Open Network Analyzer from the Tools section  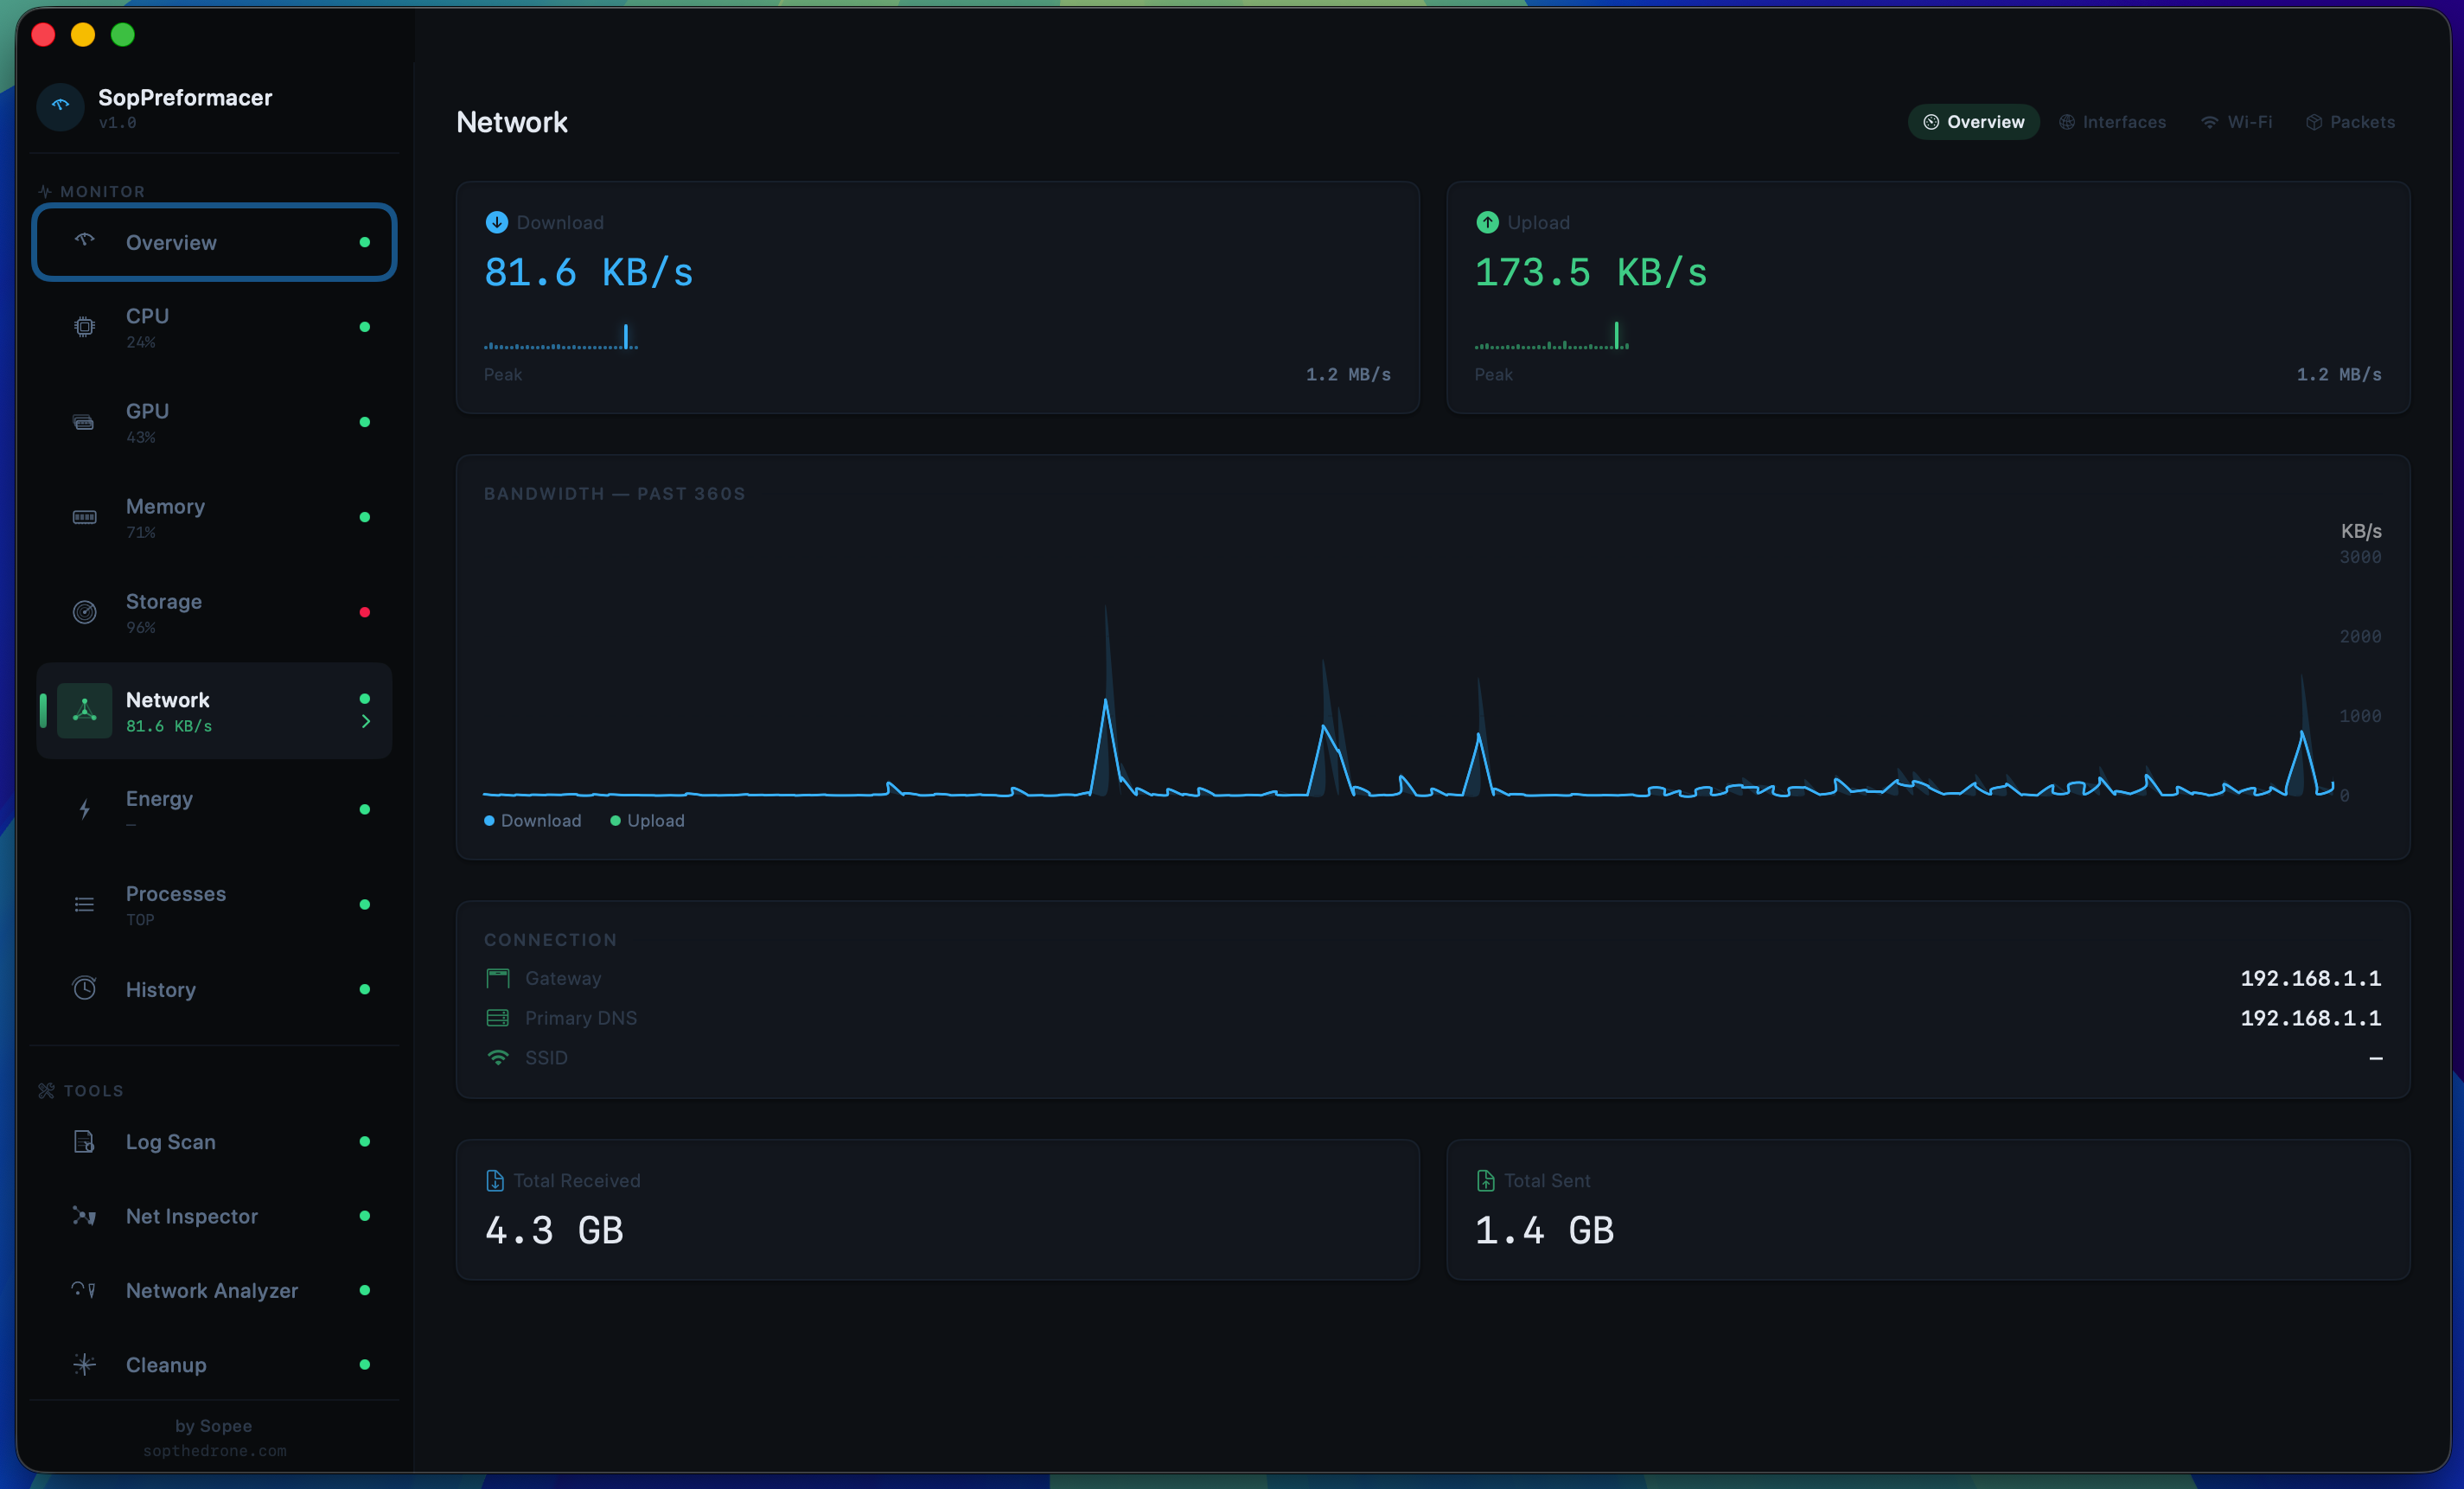point(84,1291)
